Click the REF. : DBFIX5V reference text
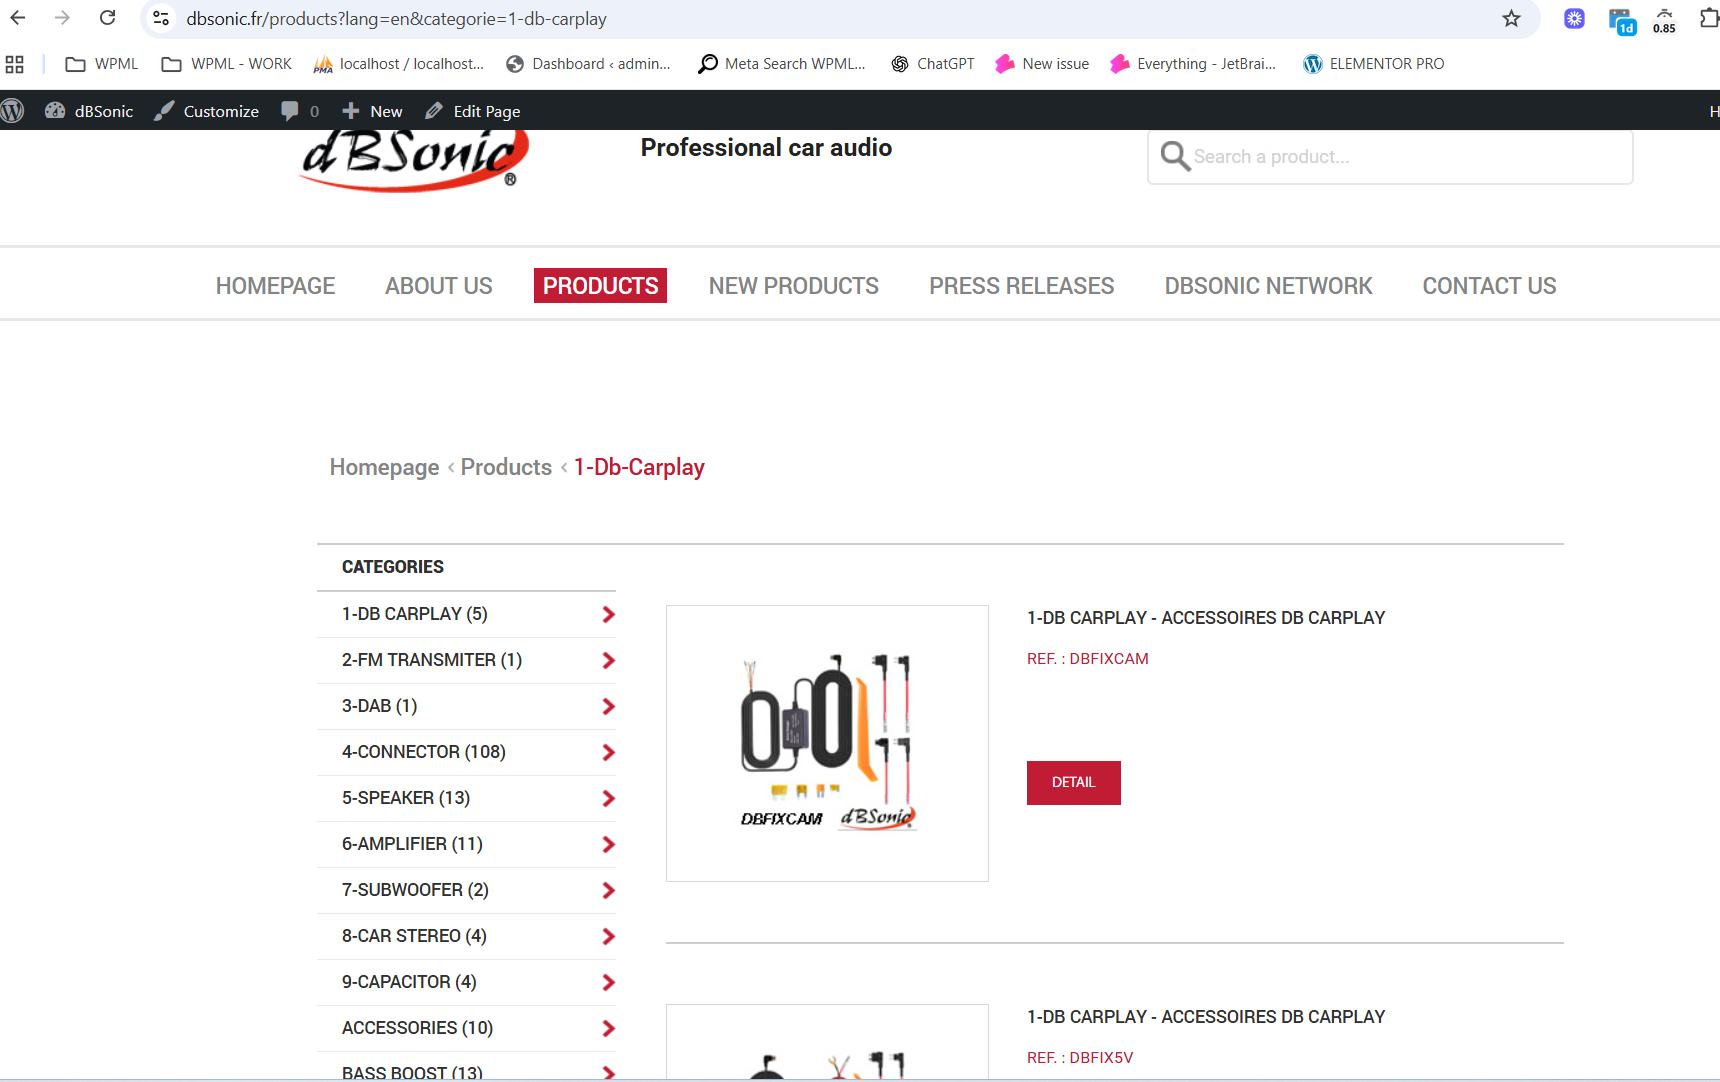Screen dimensions: 1720x1082 click(1080, 1058)
